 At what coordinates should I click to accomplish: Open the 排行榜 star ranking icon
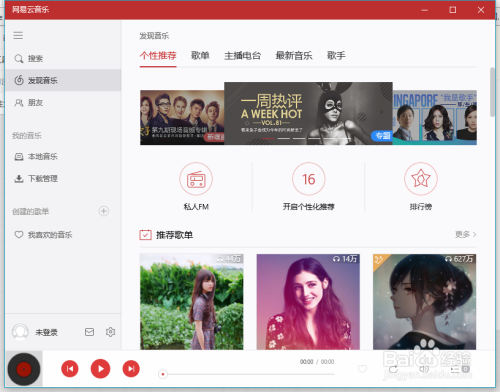coord(421,179)
